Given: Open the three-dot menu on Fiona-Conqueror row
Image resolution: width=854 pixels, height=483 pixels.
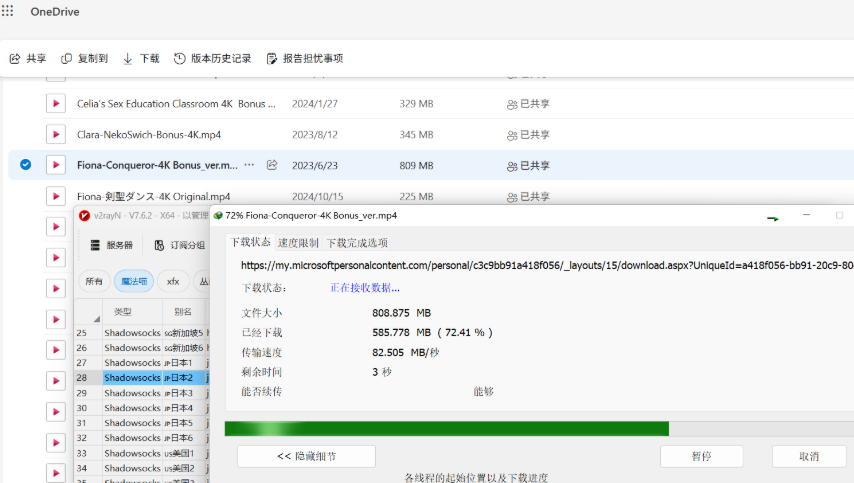Looking at the screenshot, I should click(x=249, y=165).
